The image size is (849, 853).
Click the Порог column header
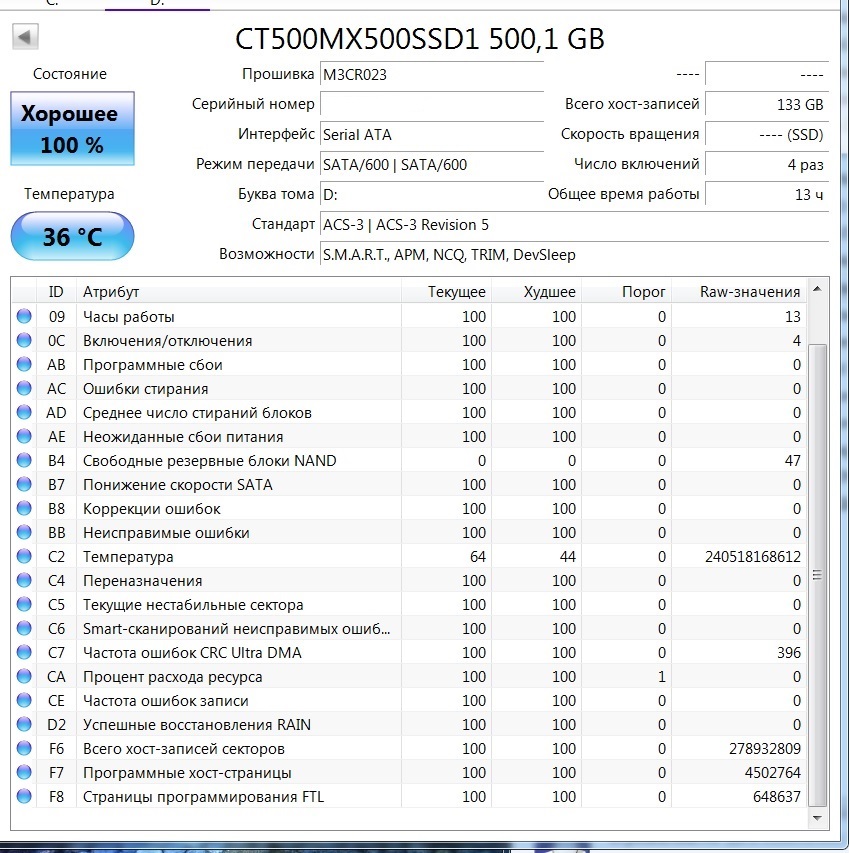click(627, 292)
